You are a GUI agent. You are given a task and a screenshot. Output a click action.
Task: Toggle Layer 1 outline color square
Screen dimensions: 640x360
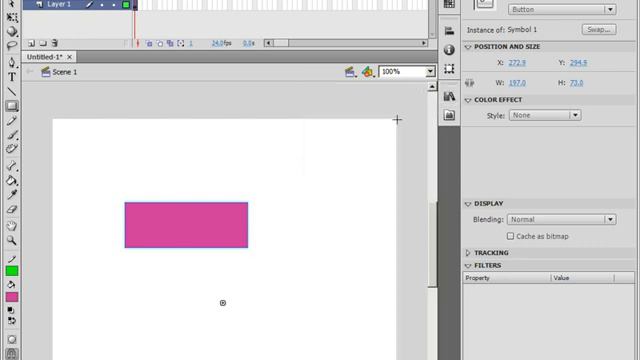126,5
